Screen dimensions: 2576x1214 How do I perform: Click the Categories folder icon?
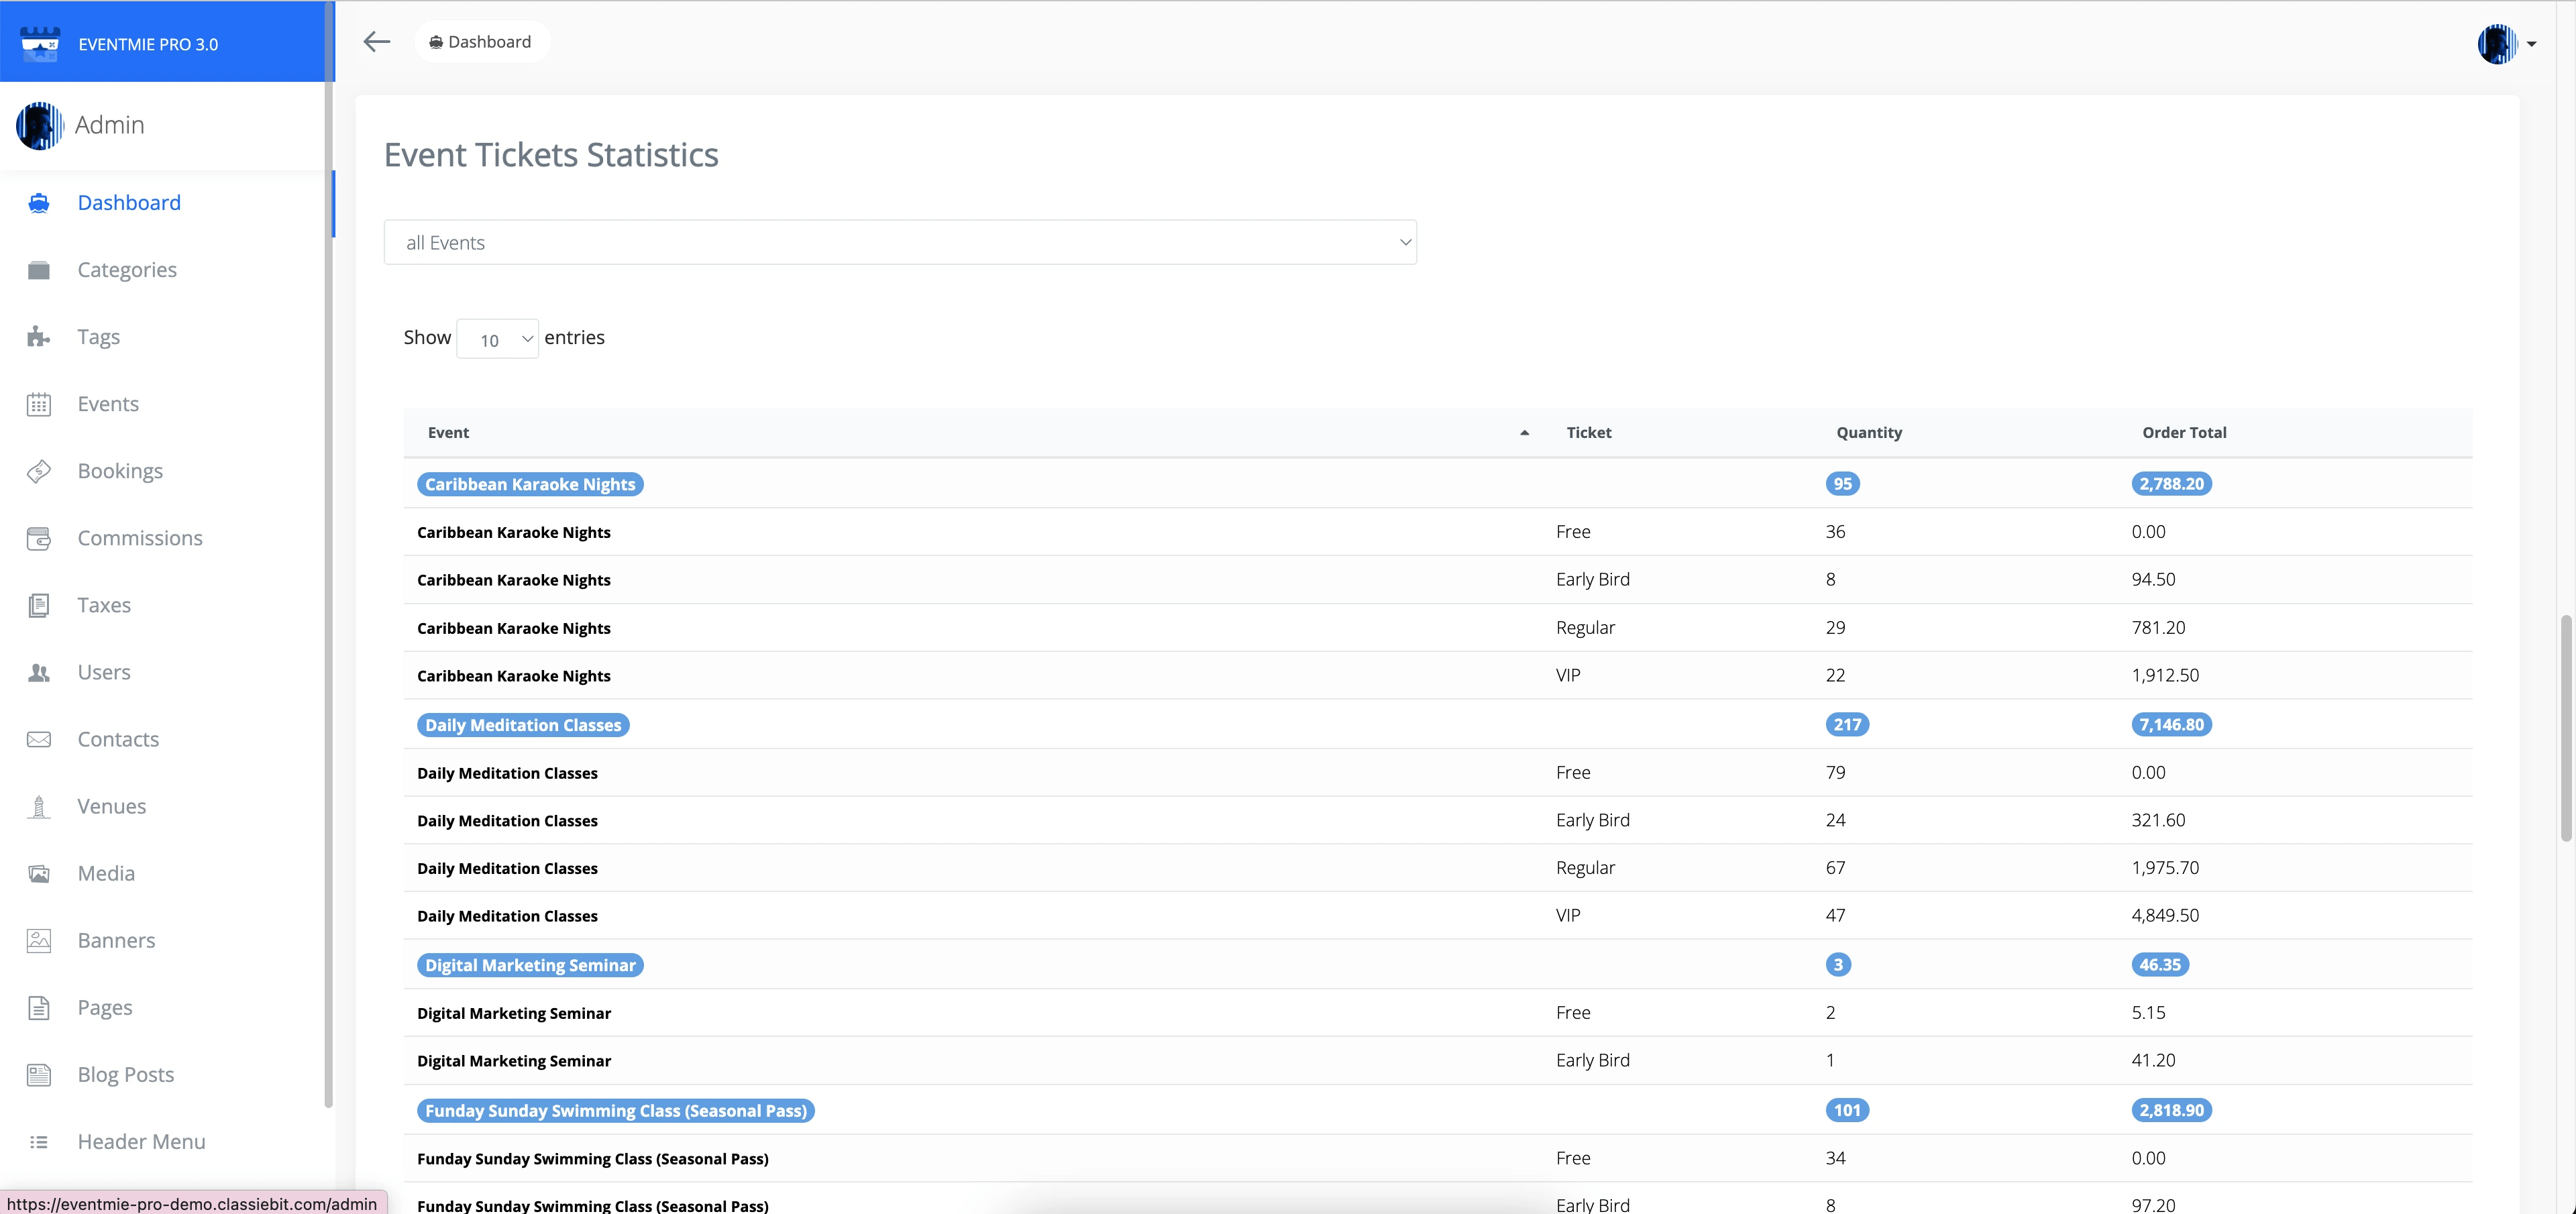pyautogui.click(x=39, y=270)
